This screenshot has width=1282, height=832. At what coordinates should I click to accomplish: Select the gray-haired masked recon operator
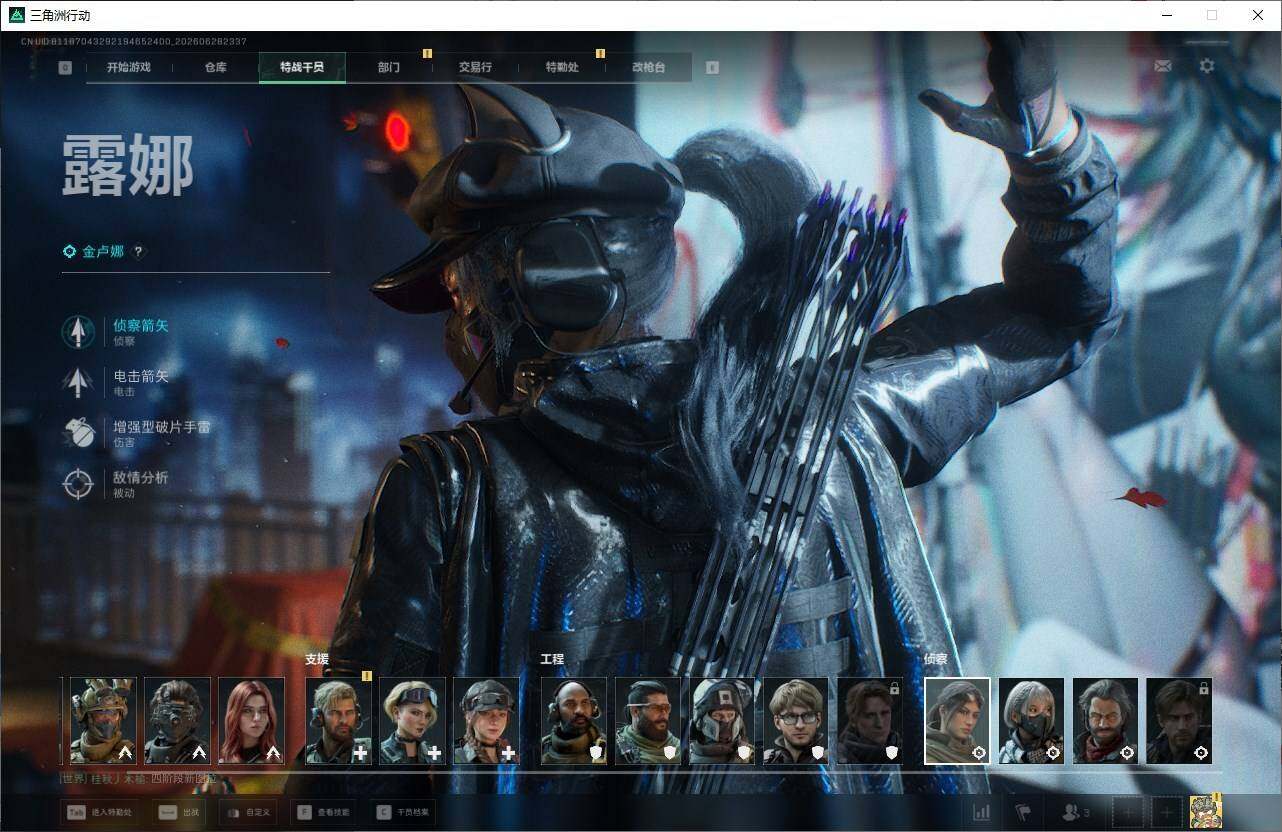click(1031, 721)
